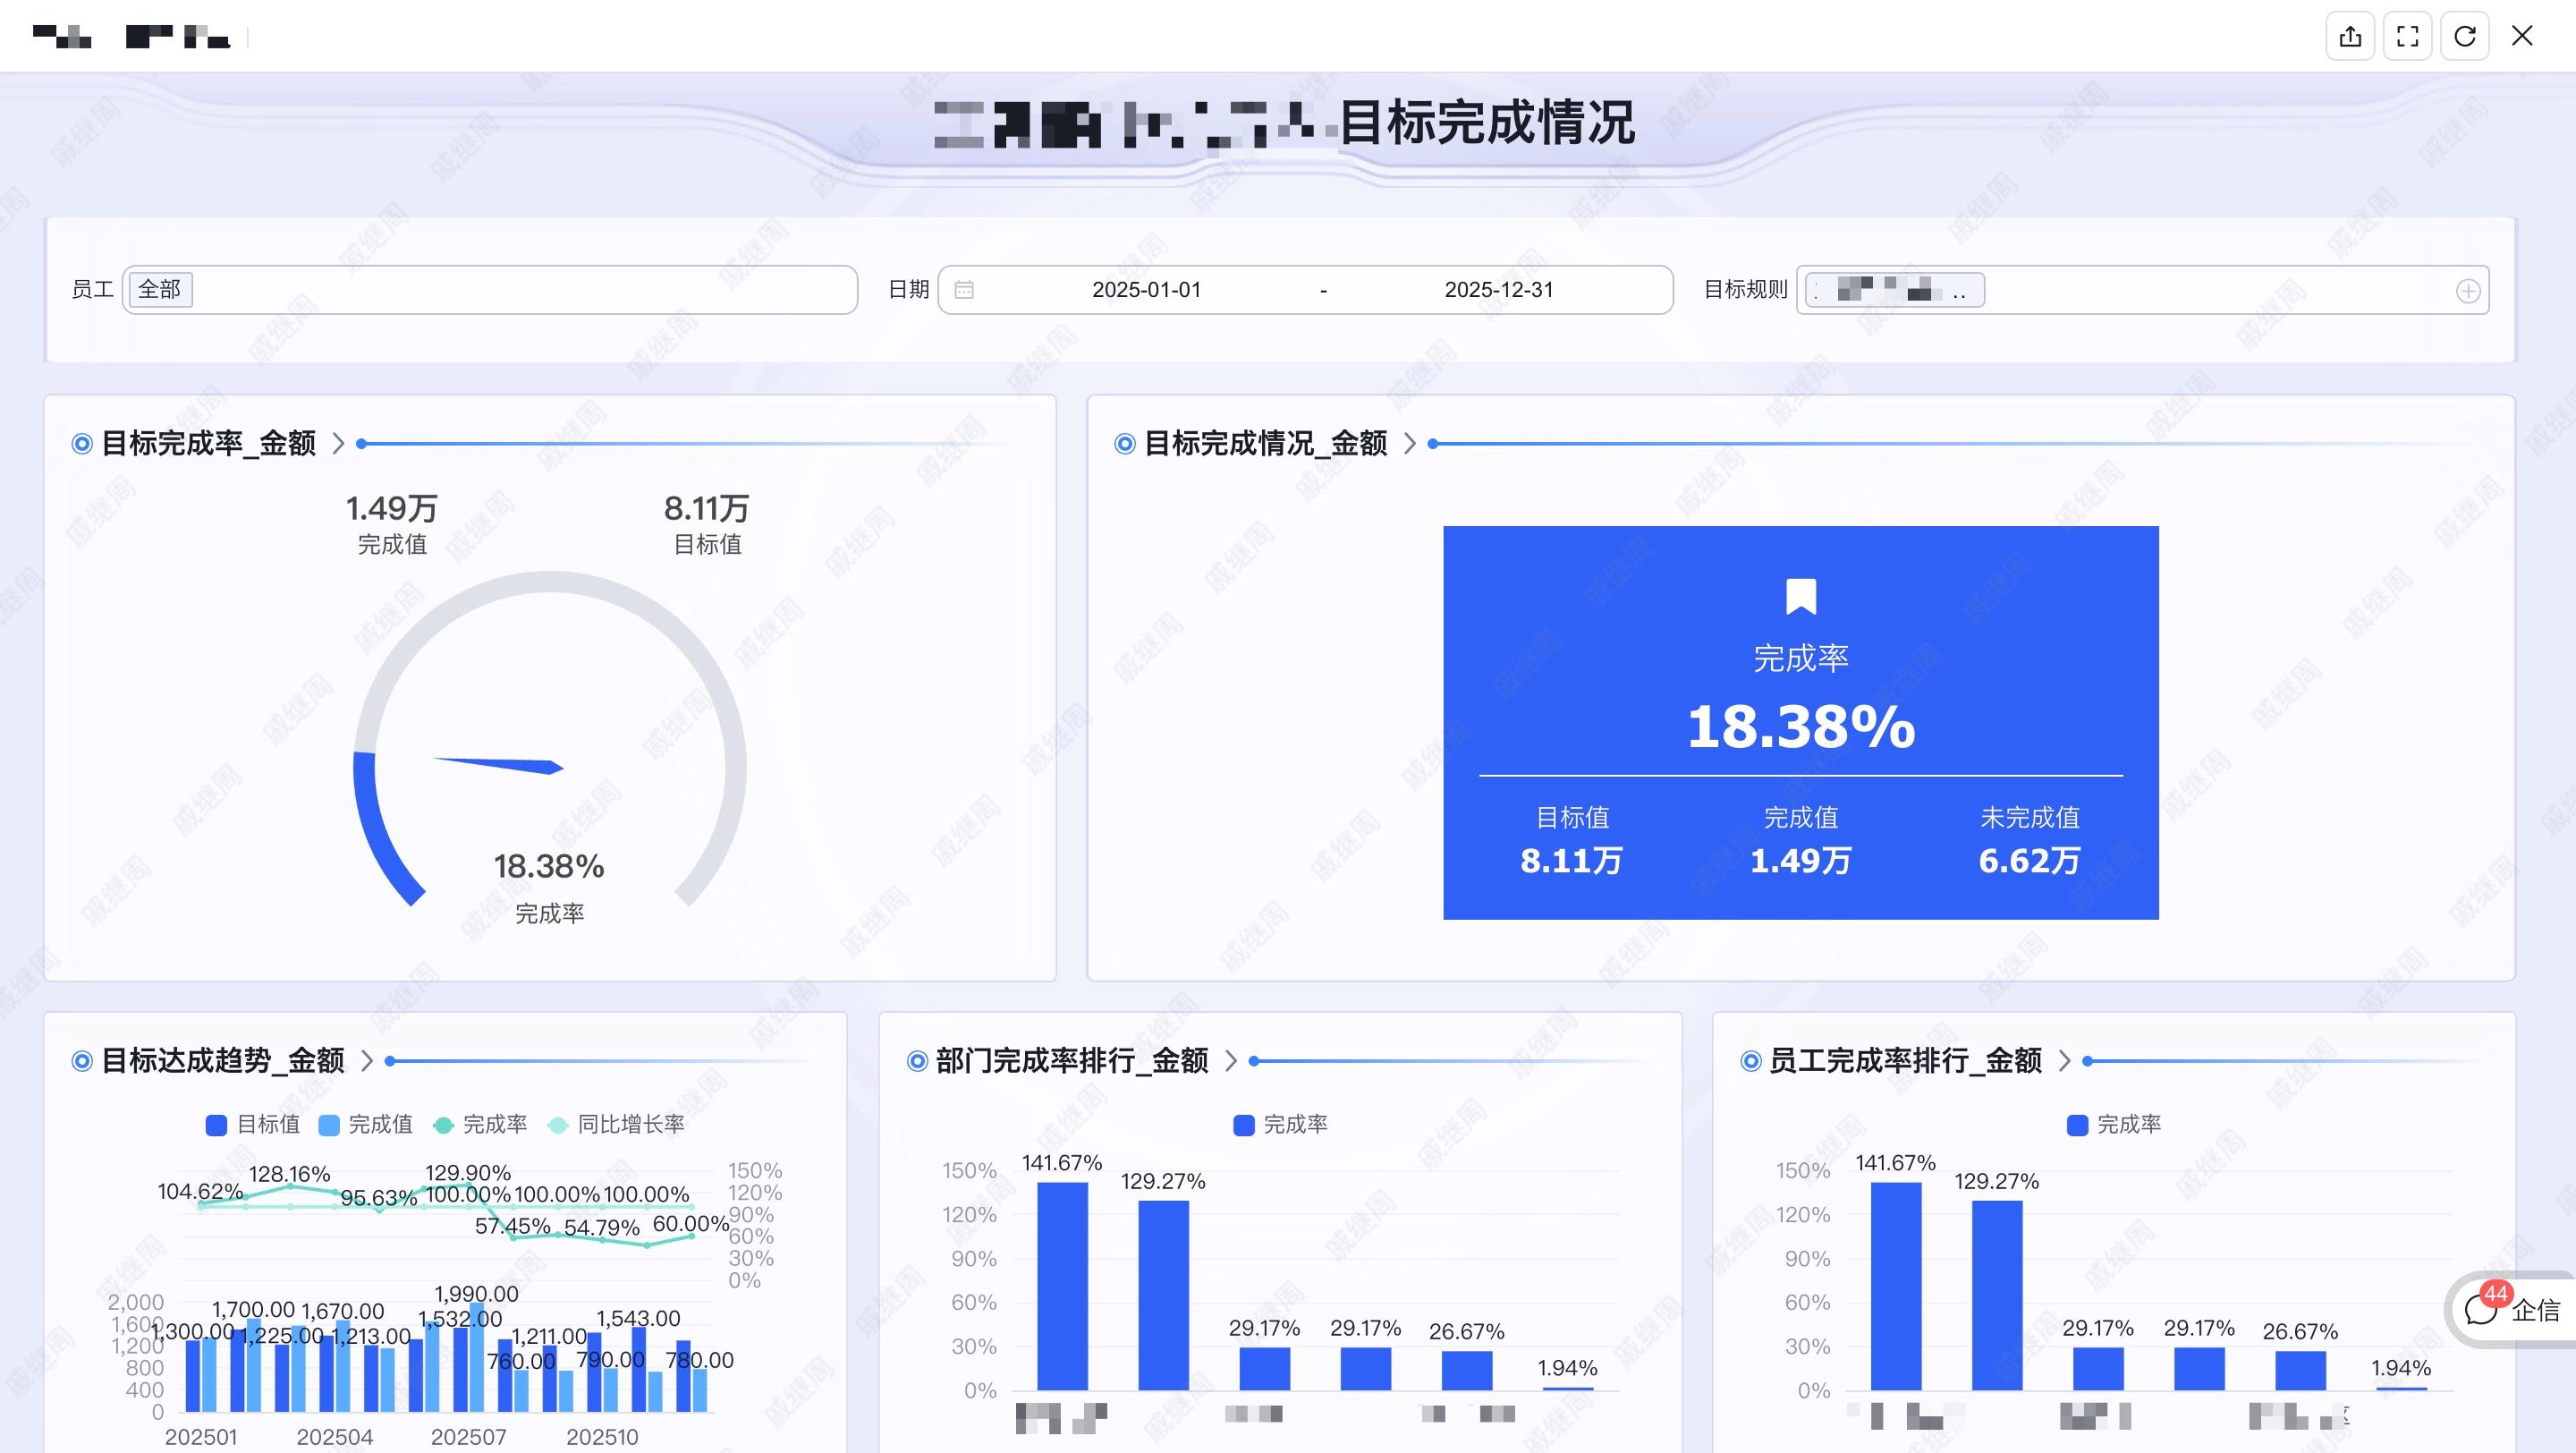Toggle 完成率 legend in trend chart

tap(480, 1125)
